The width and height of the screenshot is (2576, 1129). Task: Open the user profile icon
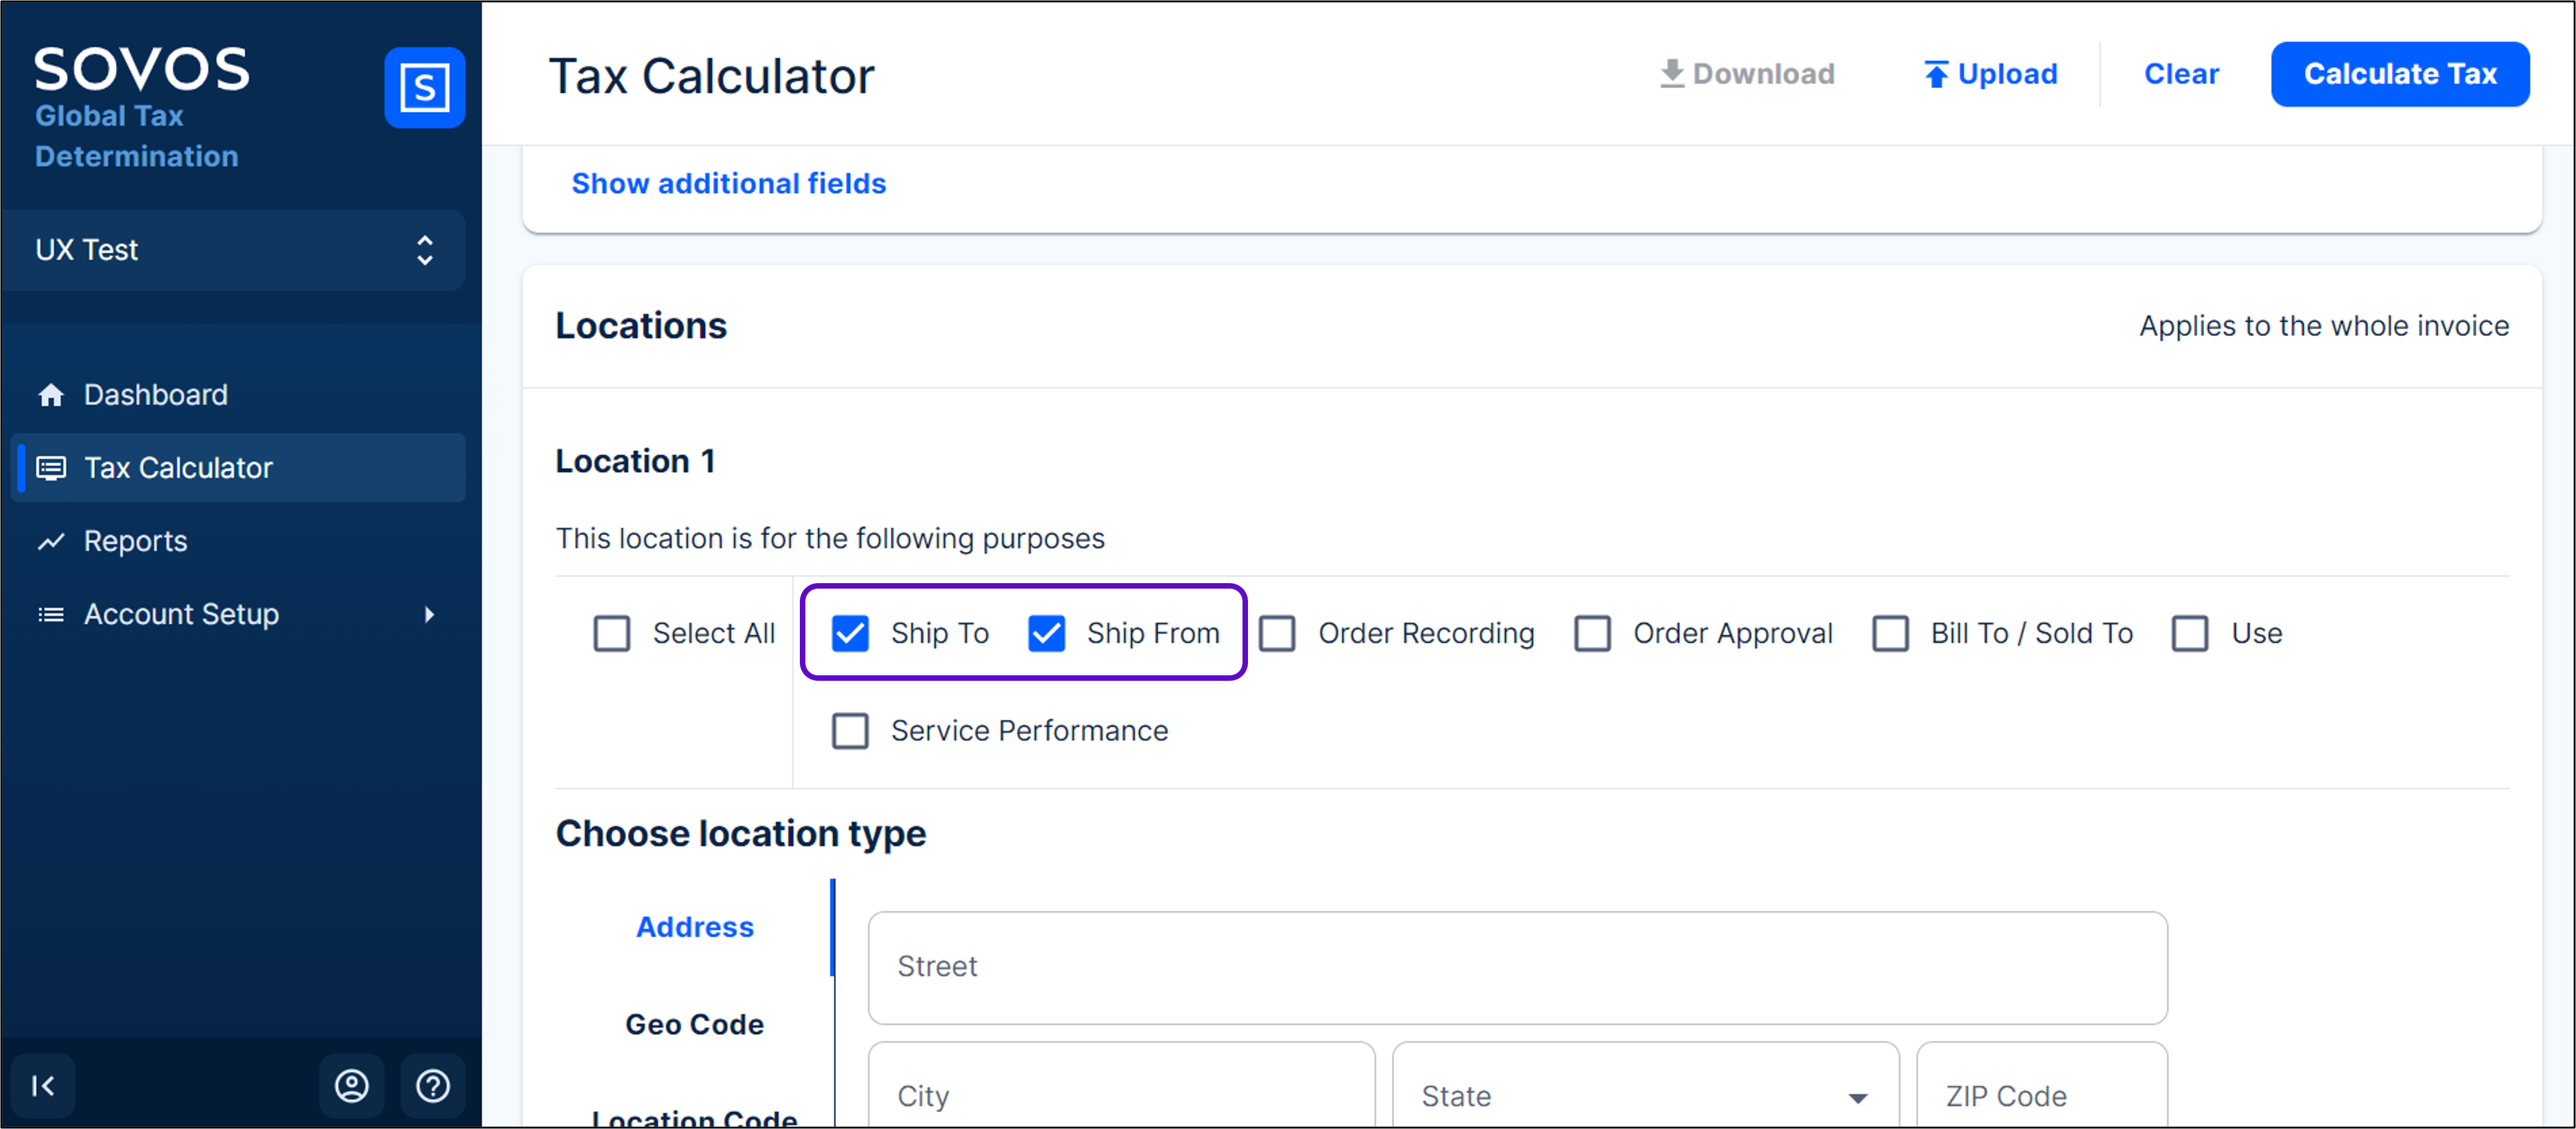click(351, 1085)
